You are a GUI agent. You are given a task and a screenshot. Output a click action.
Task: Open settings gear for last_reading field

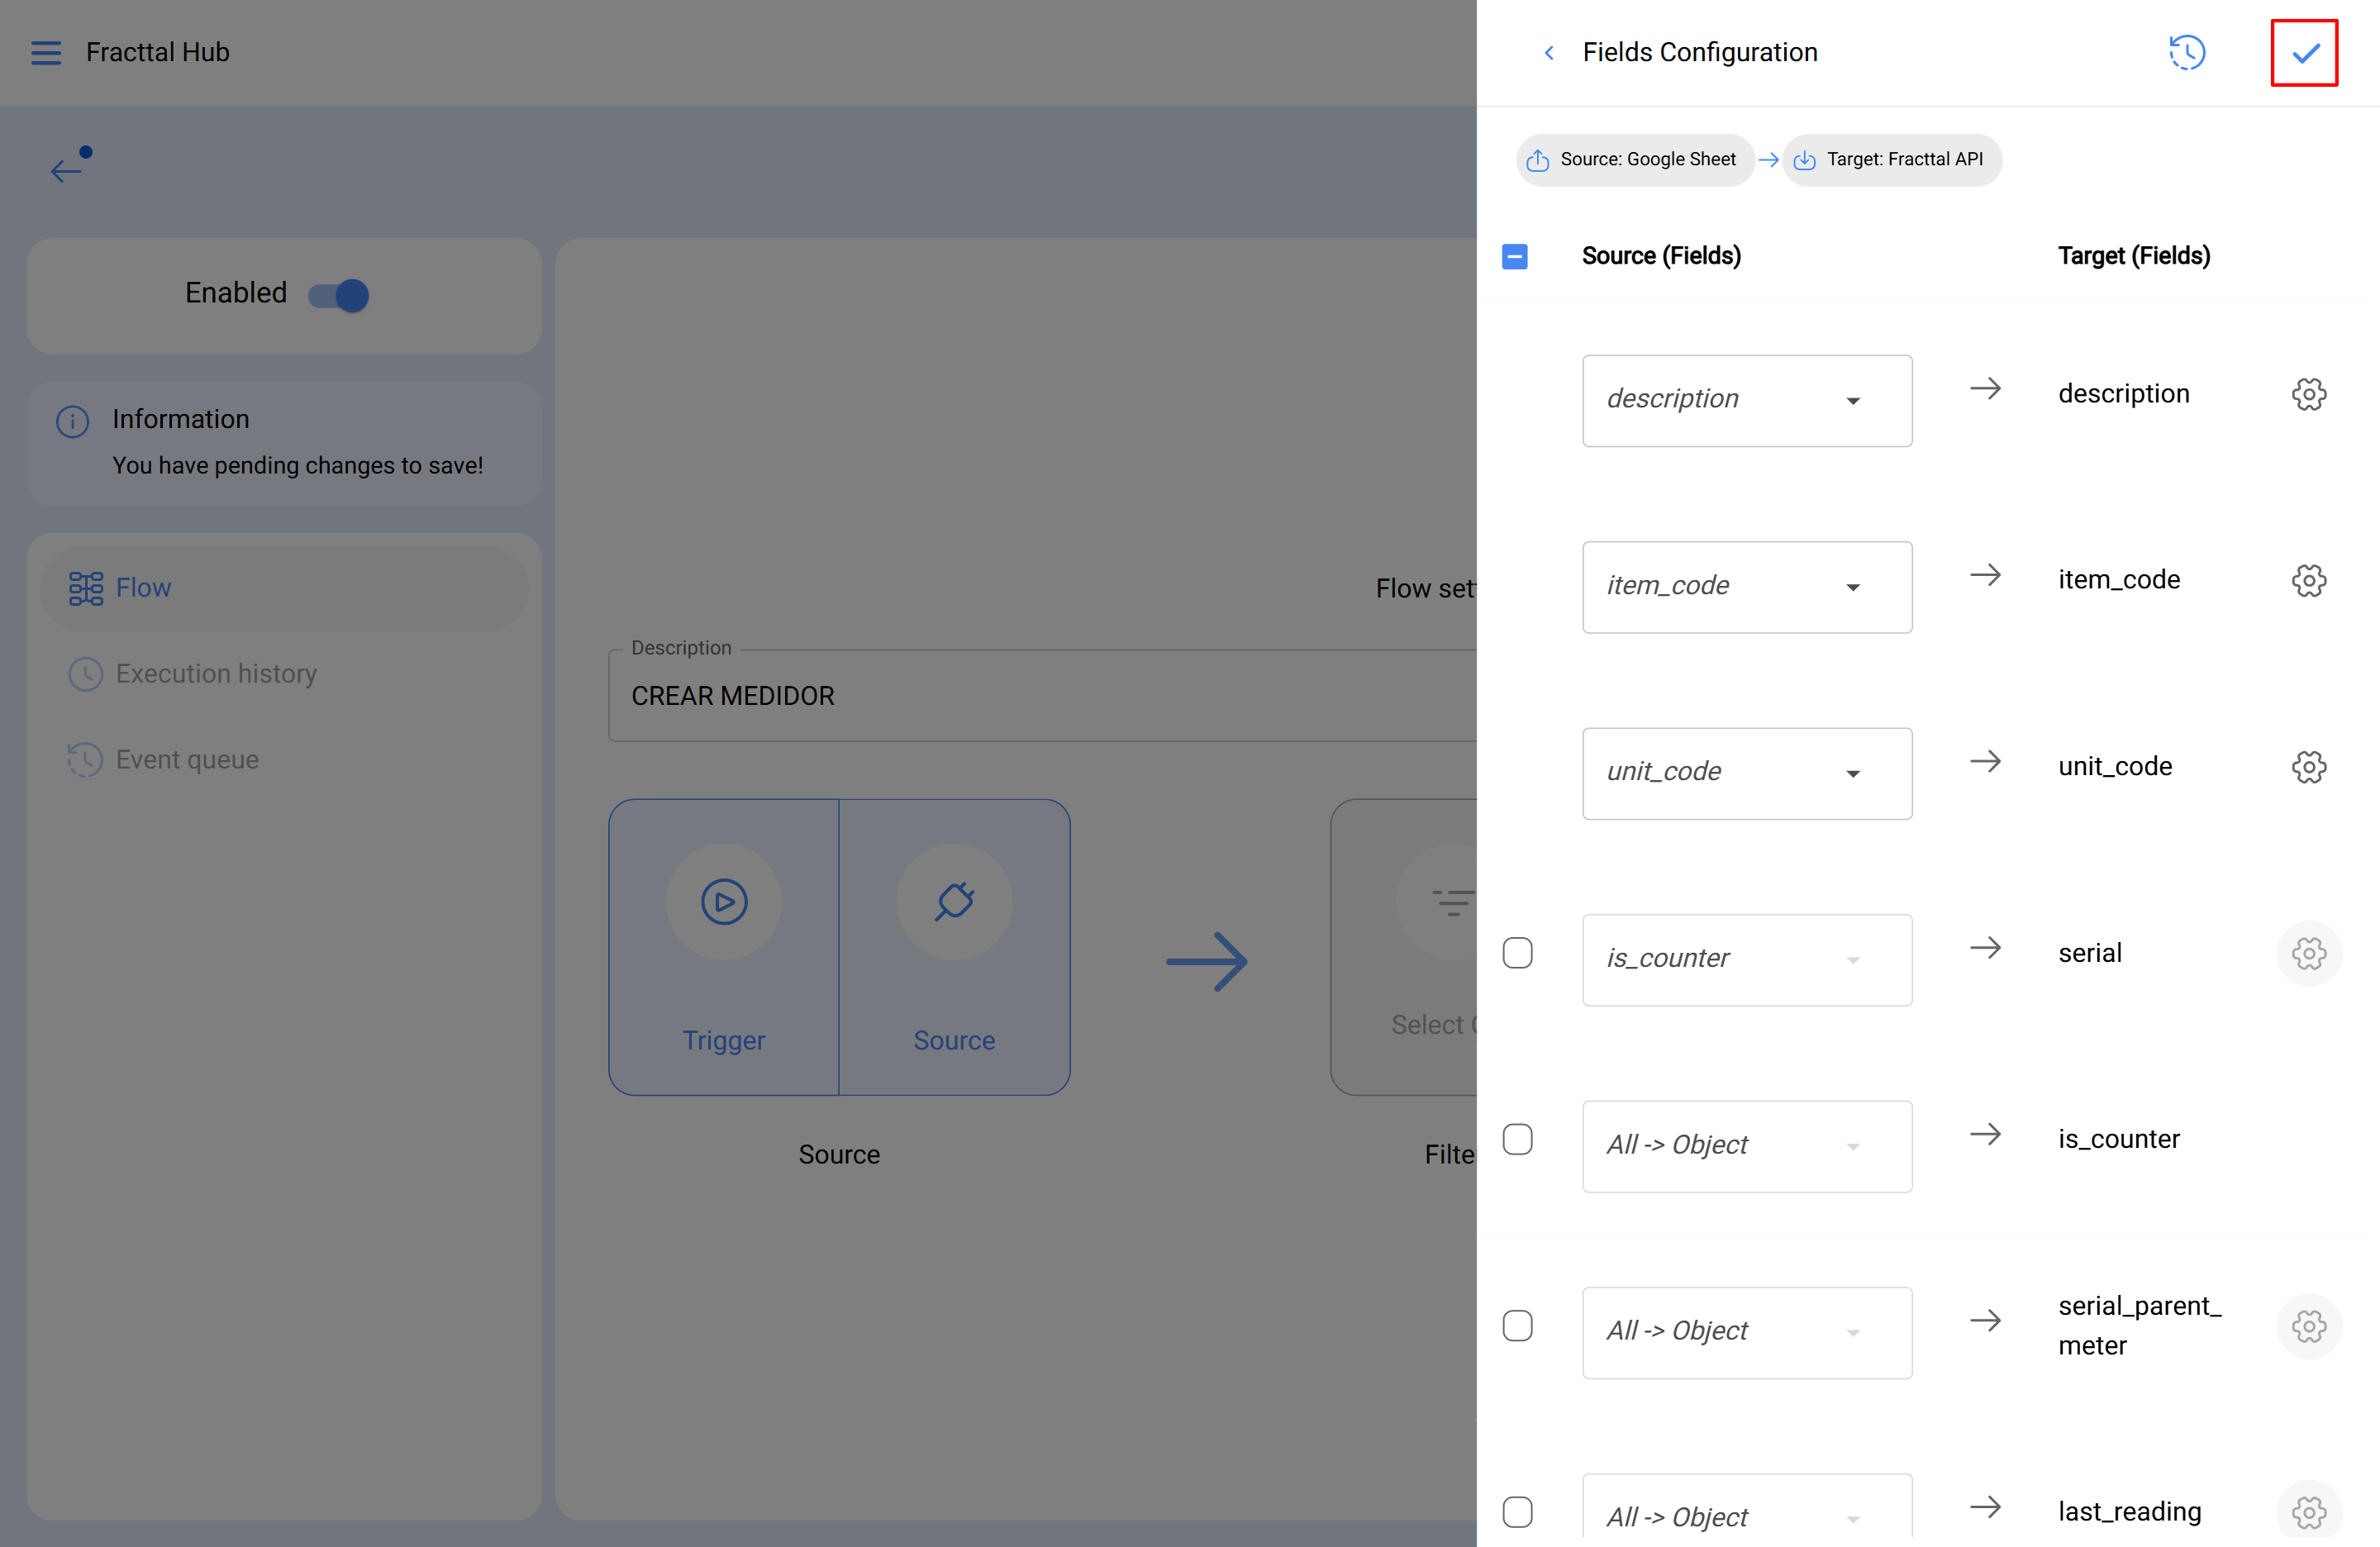point(2308,1512)
